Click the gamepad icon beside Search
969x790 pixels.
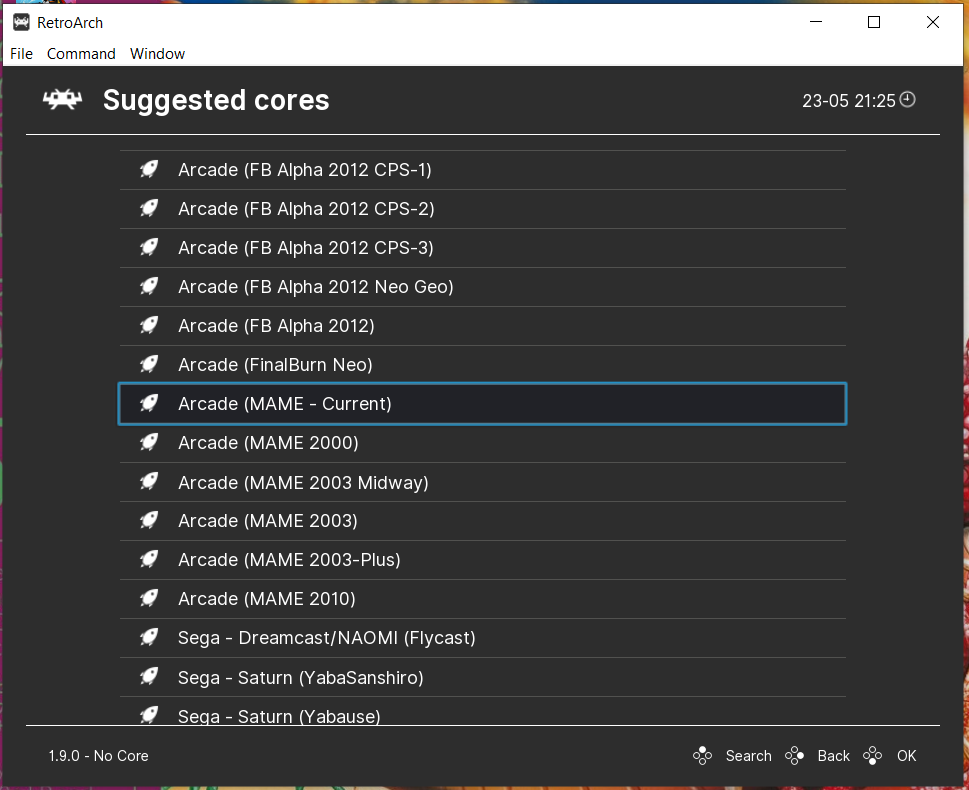[x=703, y=755]
